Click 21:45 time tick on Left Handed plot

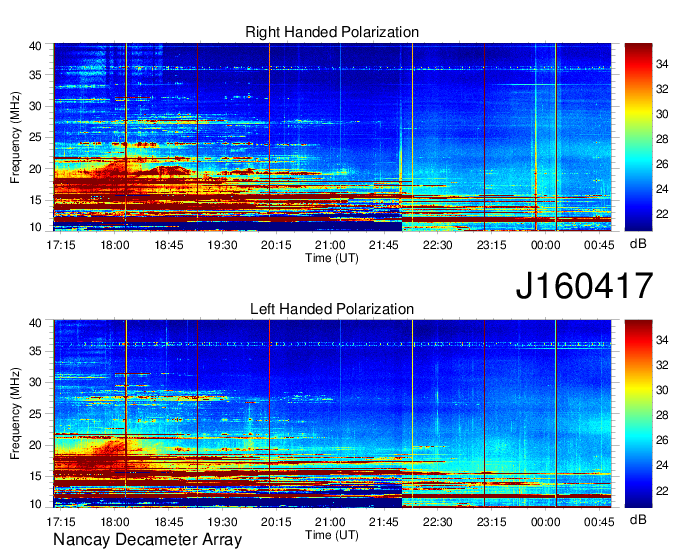click(384, 522)
